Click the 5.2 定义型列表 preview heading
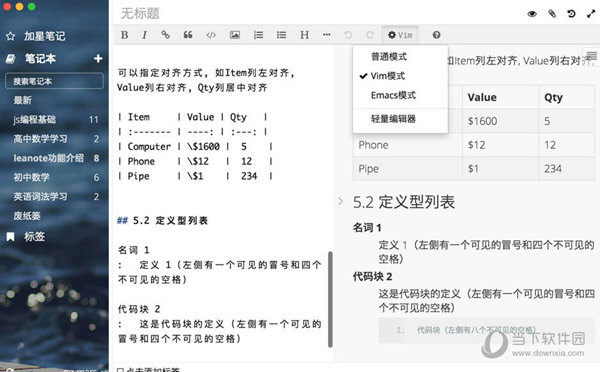 404,202
